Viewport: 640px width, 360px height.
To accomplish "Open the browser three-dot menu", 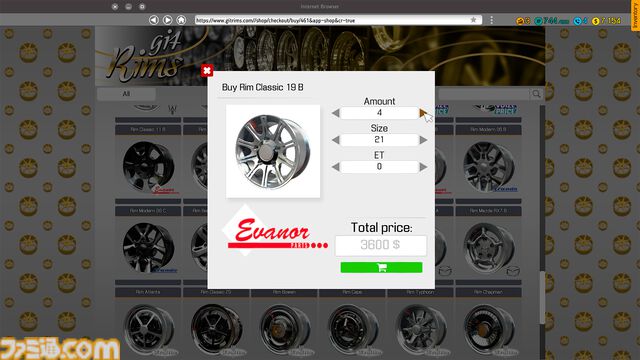I will pos(491,20).
